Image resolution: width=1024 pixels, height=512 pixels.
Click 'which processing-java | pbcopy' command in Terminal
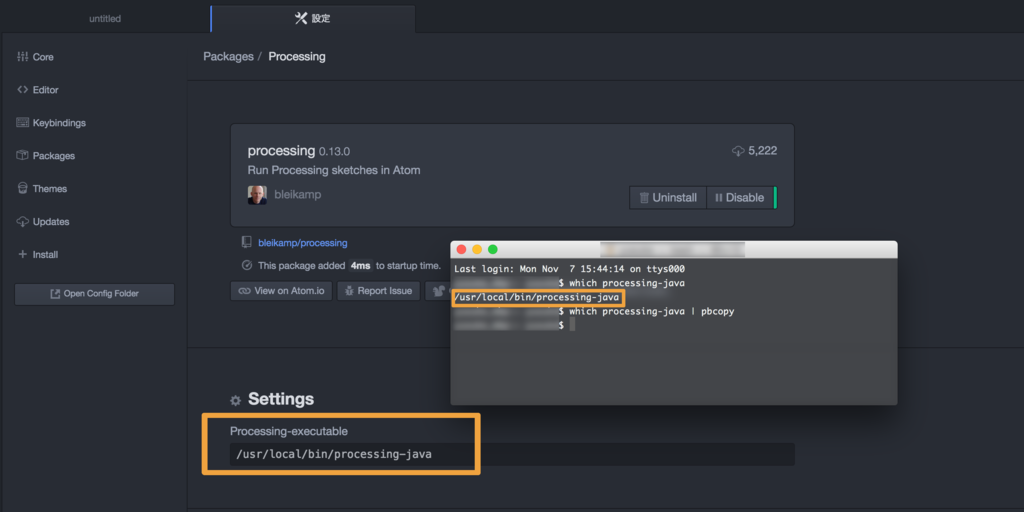click(652, 312)
